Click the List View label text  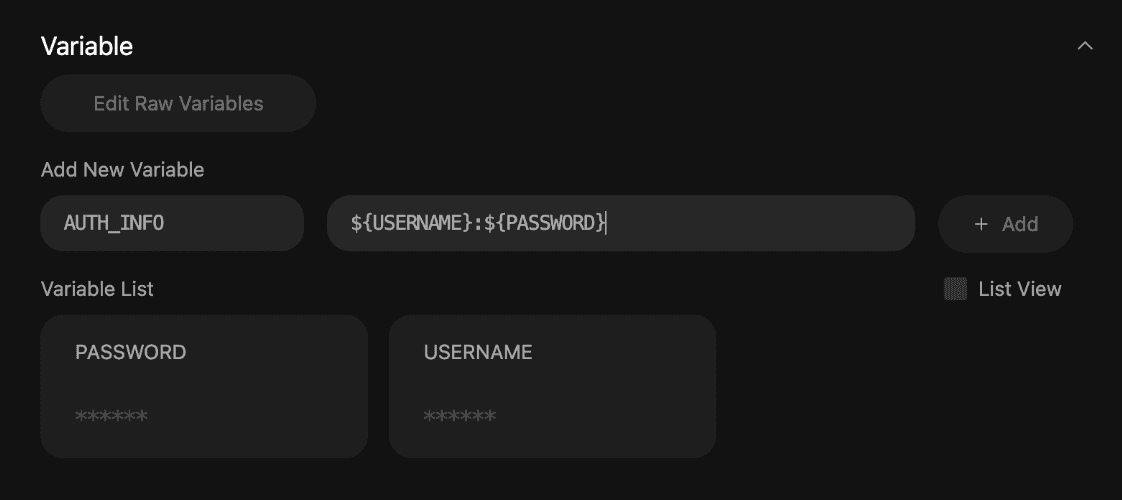tap(1020, 289)
